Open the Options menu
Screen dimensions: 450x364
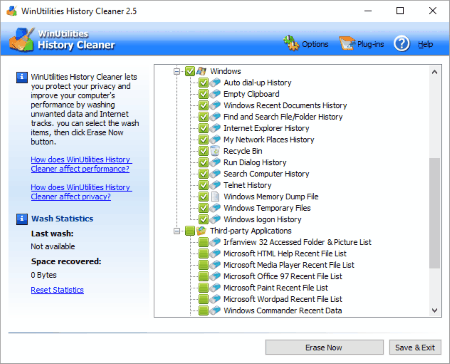click(x=315, y=44)
